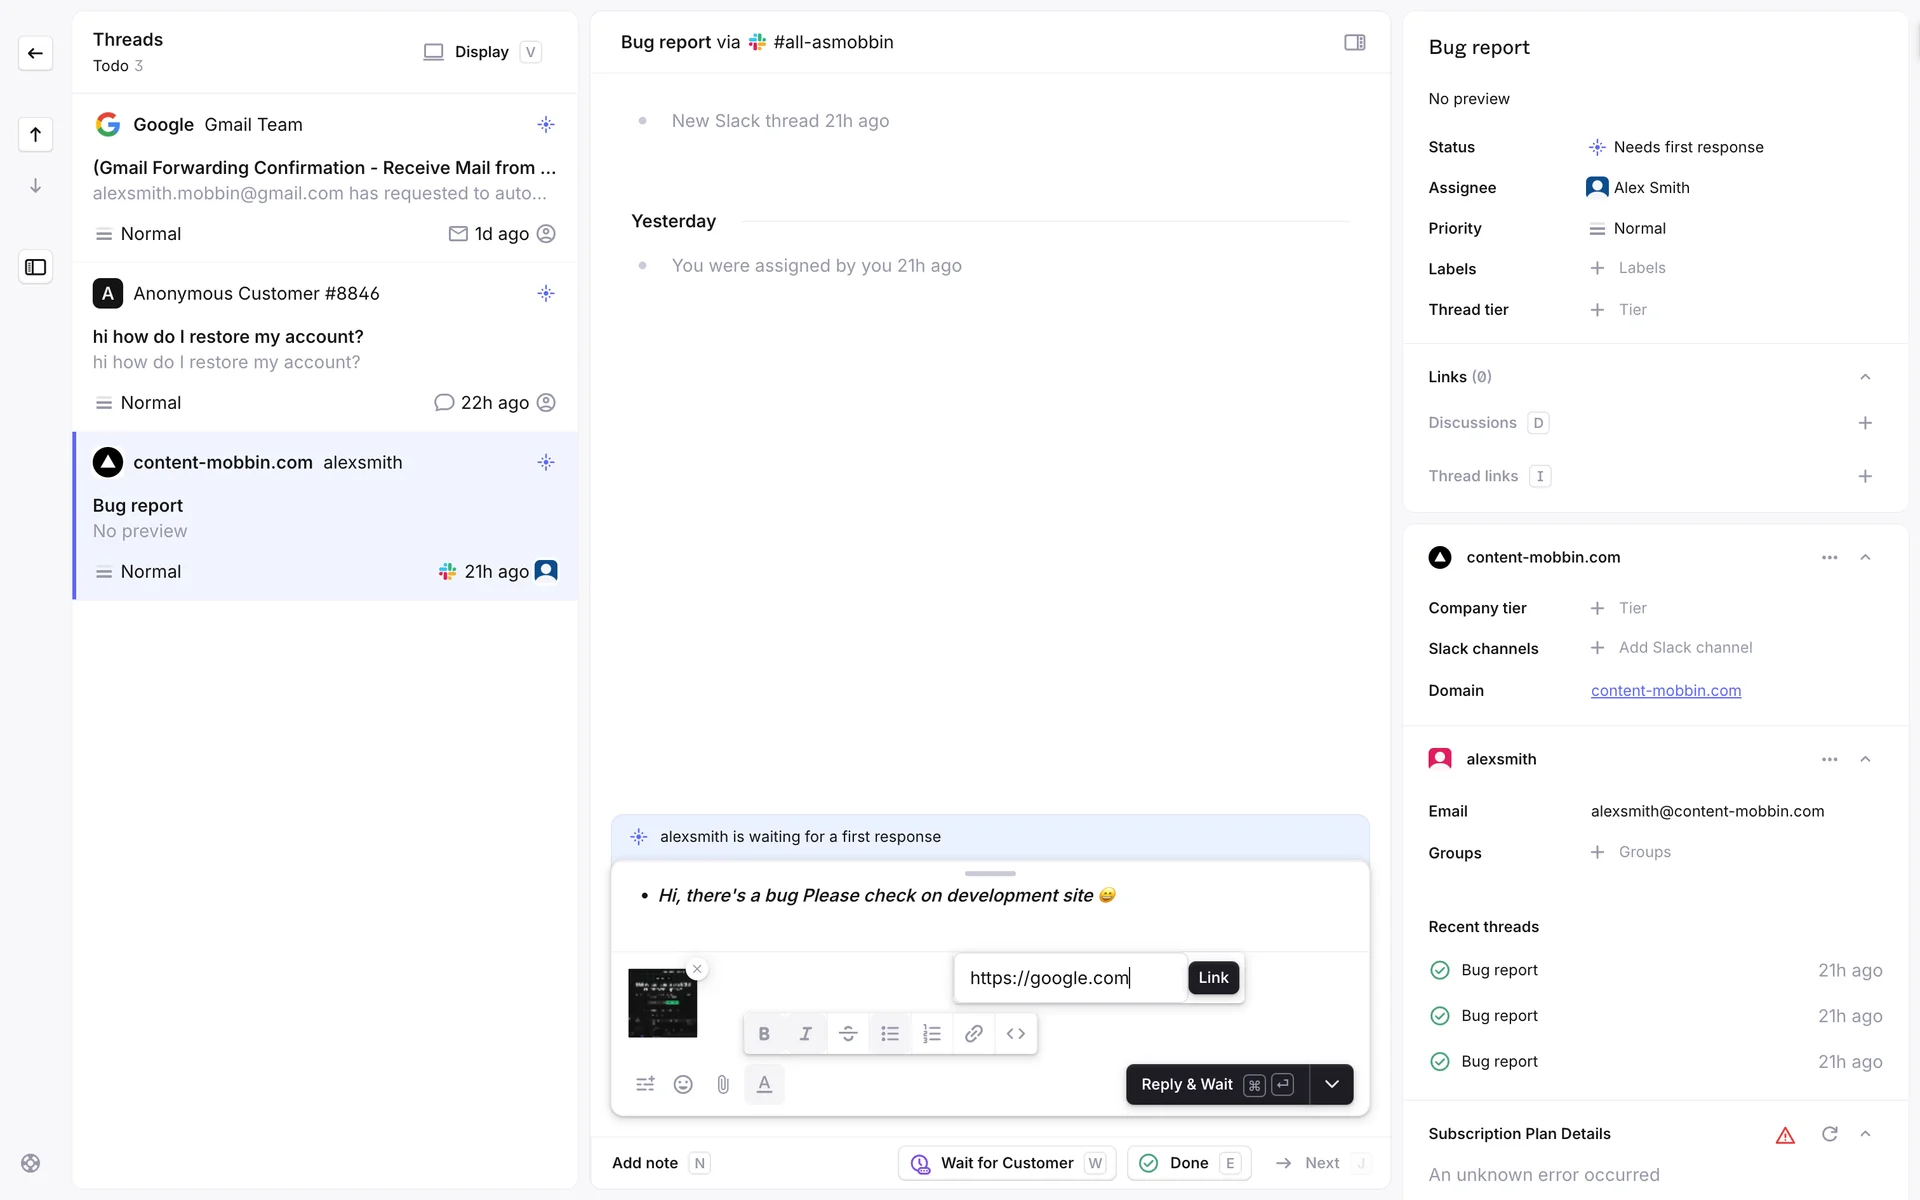Screen dimensions: 1920x1200
Task: Click the URL input field
Action: point(1068,978)
